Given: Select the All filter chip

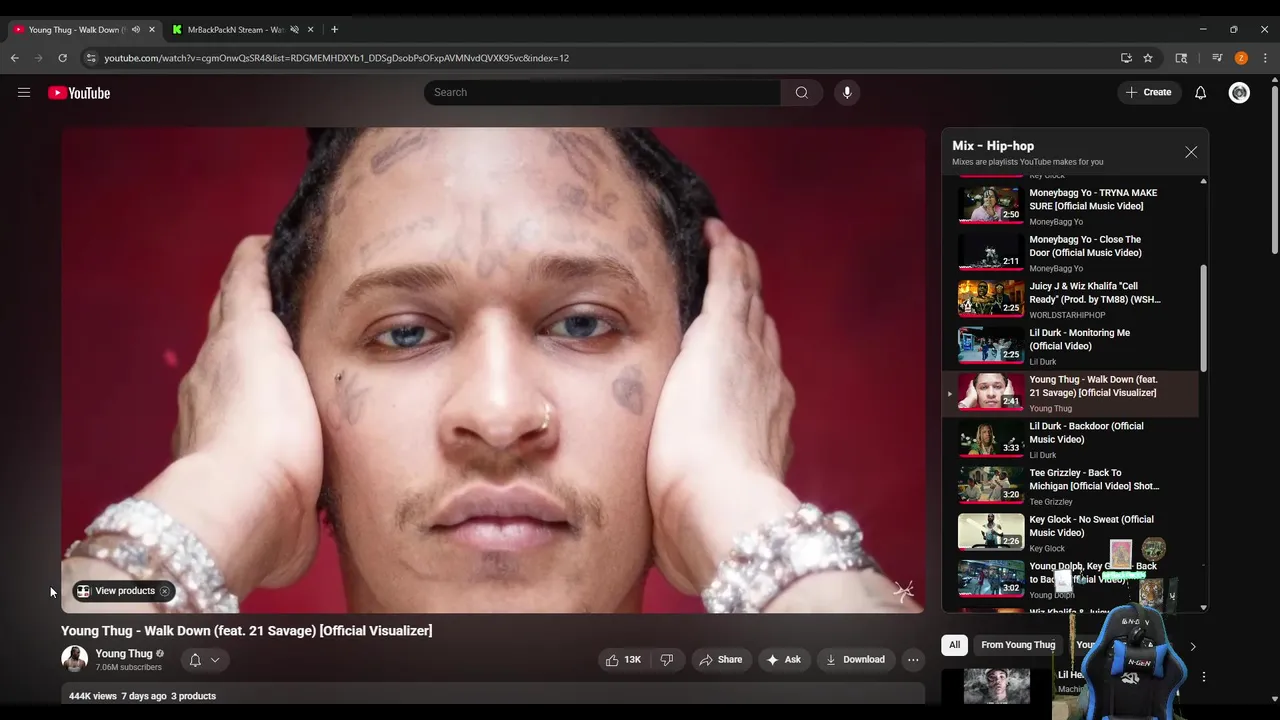Looking at the screenshot, I should 955,645.
